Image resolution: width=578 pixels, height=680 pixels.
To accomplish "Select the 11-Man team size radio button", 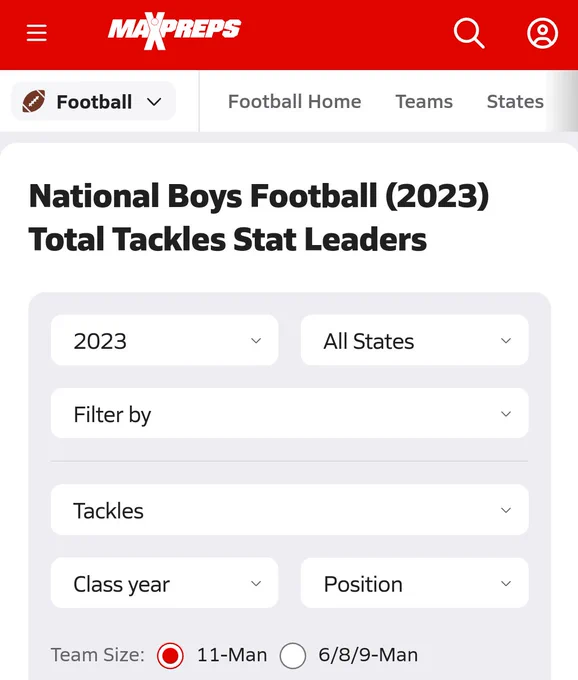I will (170, 655).
